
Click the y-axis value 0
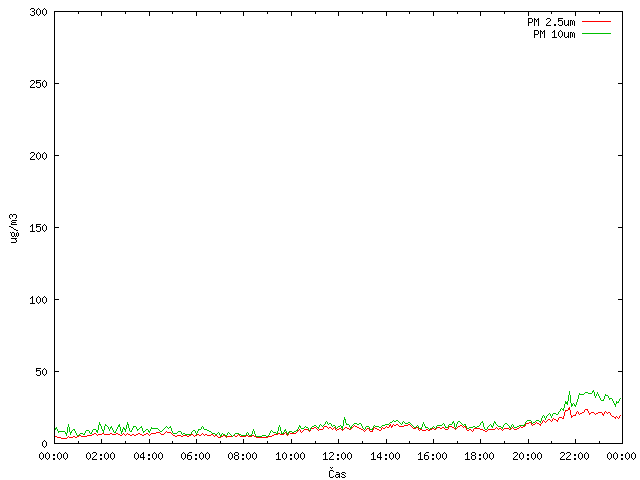[44, 444]
